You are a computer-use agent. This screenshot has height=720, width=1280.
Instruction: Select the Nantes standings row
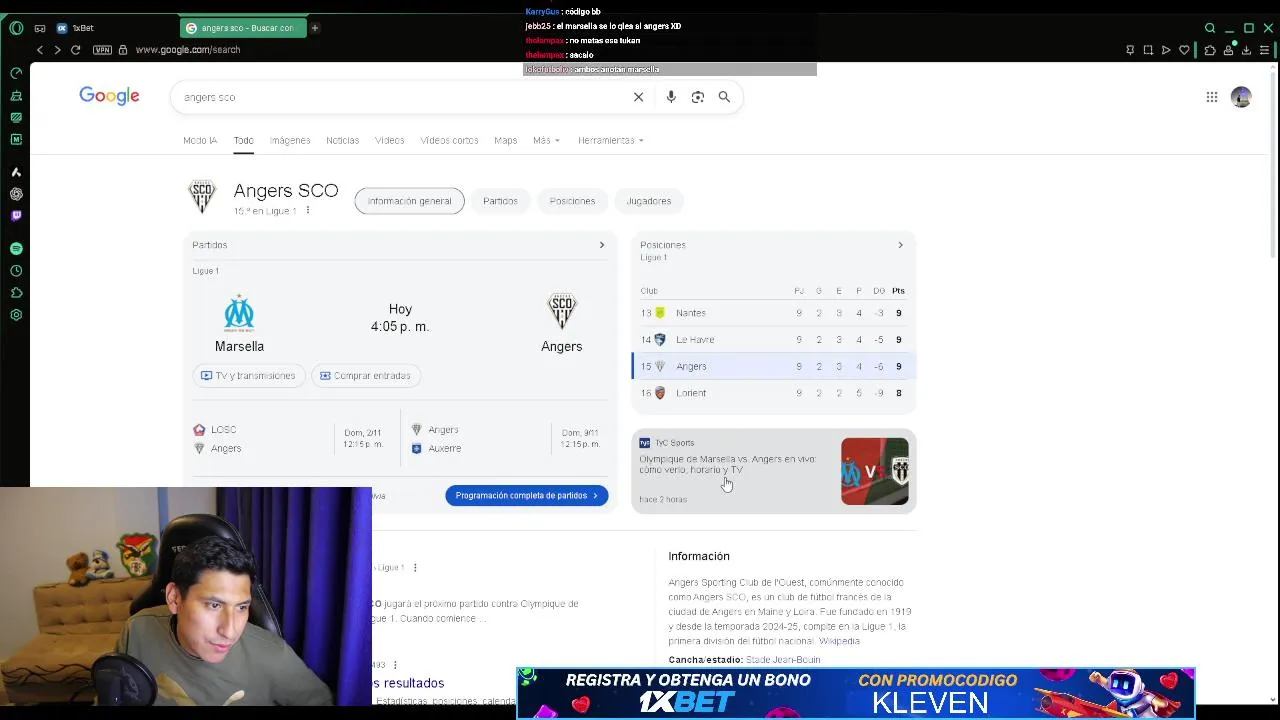[773, 313]
